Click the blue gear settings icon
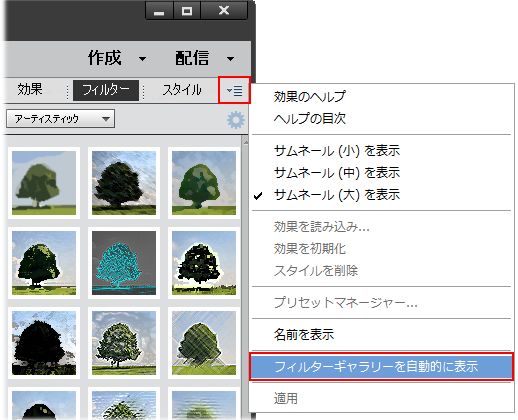The height and width of the screenshot is (420, 518). [x=236, y=120]
